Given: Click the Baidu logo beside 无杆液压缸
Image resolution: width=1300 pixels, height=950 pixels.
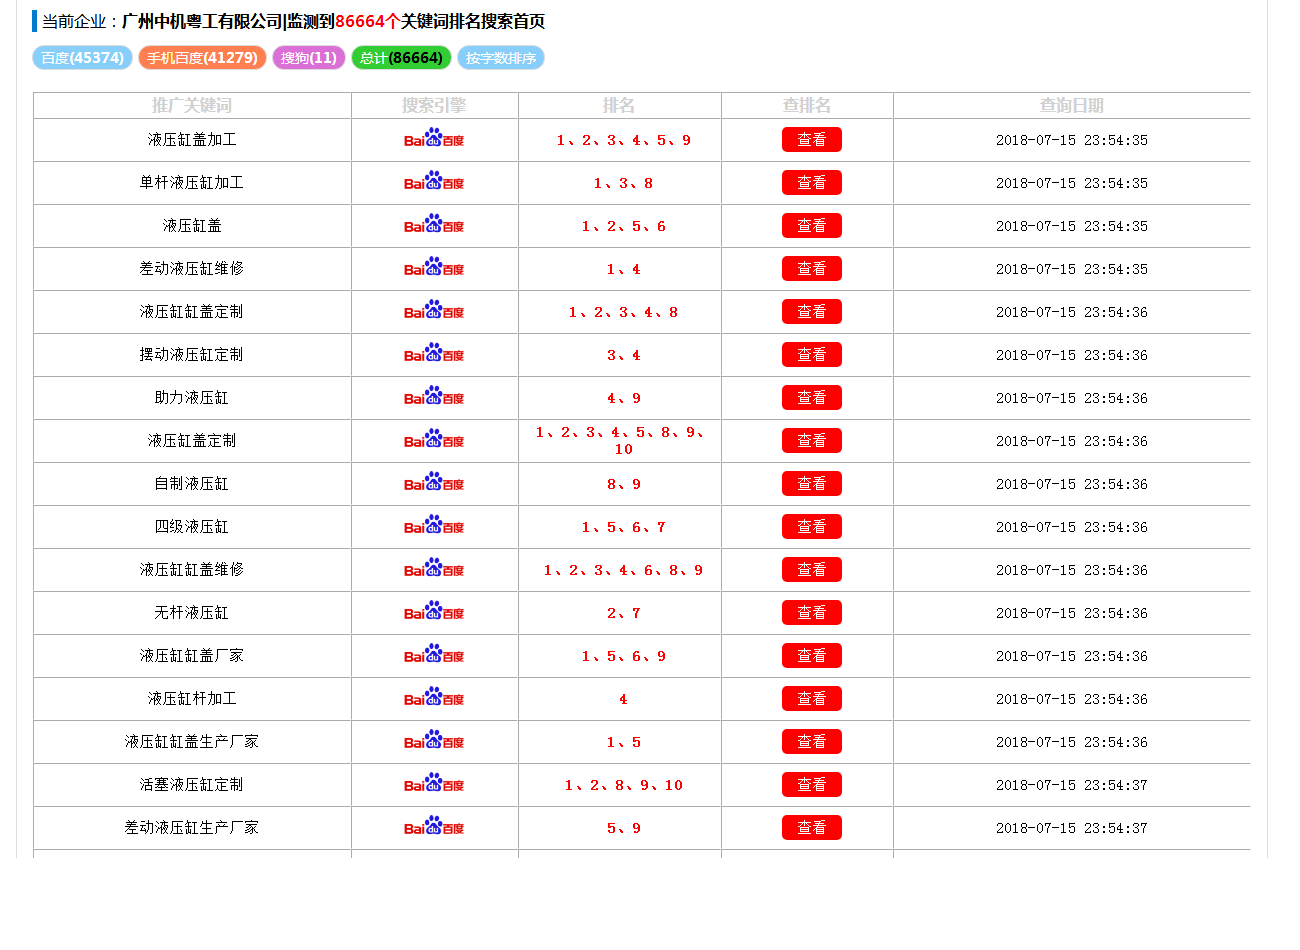Looking at the screenshot, I should 434,612.
